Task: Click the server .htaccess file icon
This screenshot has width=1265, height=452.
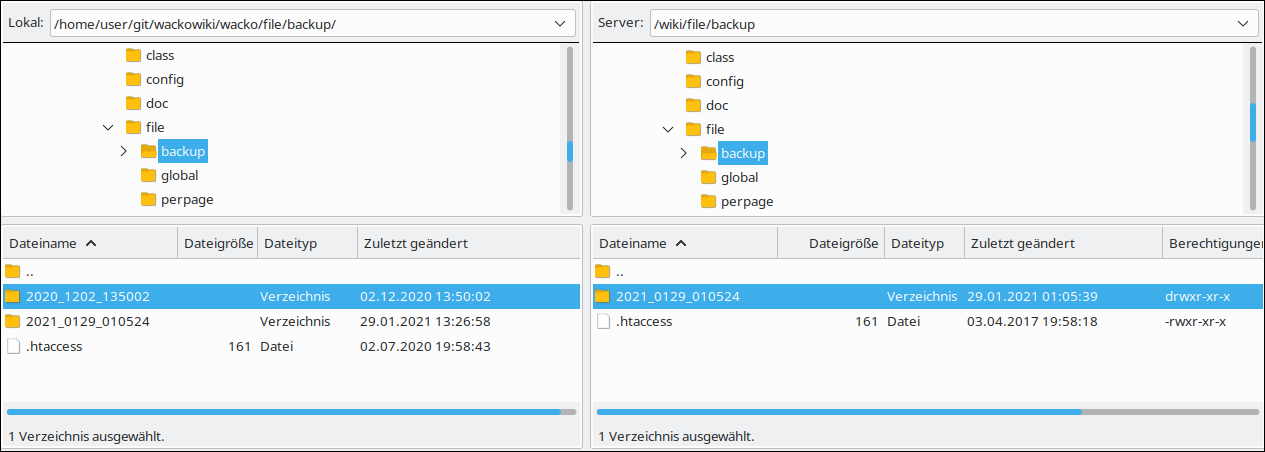Action: click(603, 321)
